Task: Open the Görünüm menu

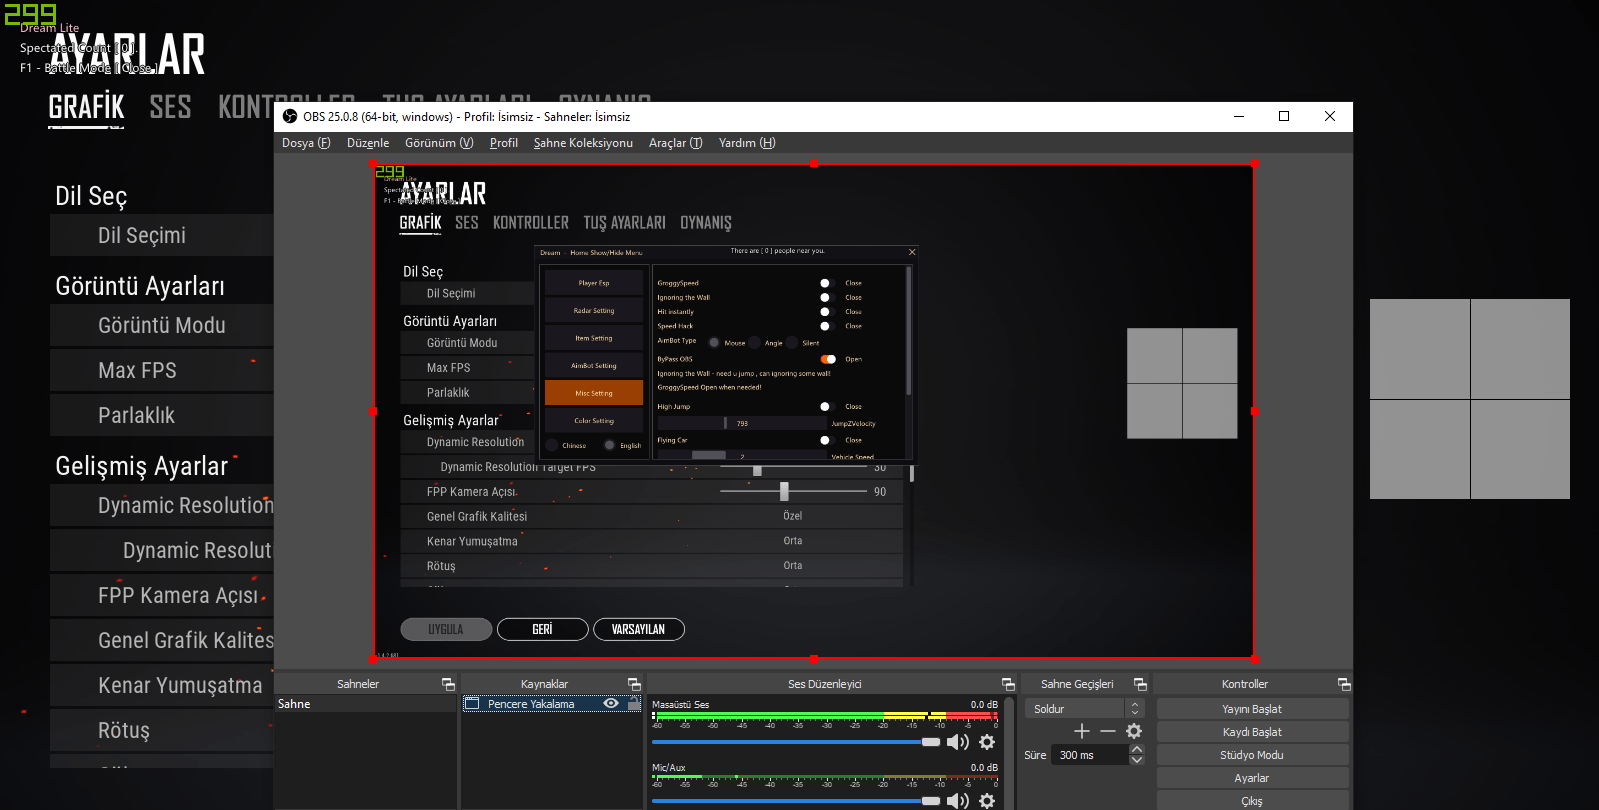Action: [x=439, y=143]
